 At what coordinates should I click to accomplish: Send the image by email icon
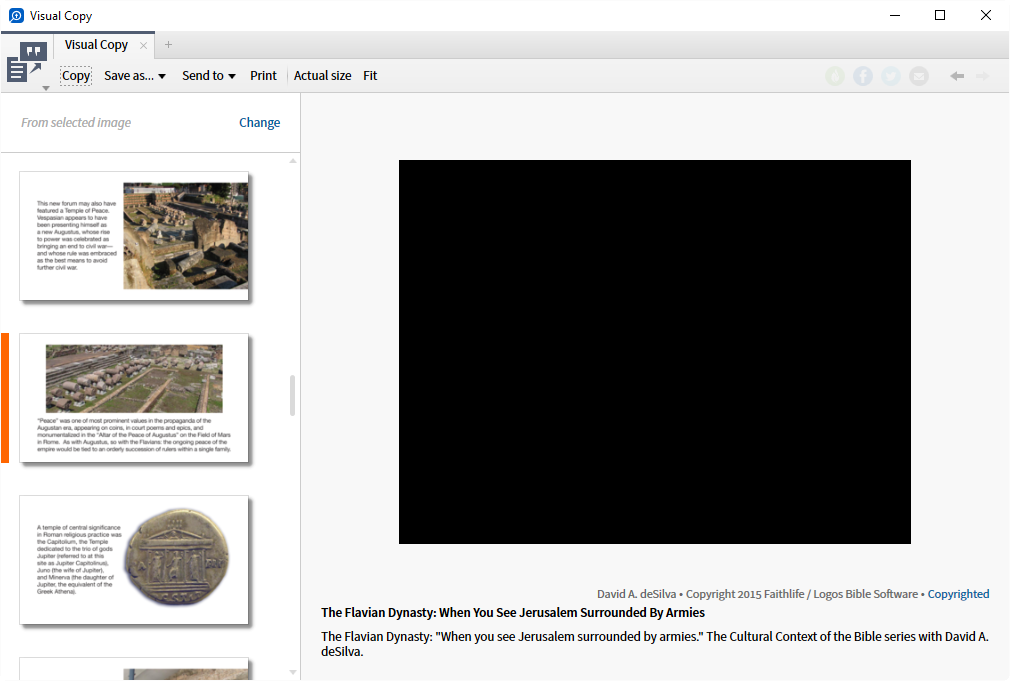[x=919, y=76]
